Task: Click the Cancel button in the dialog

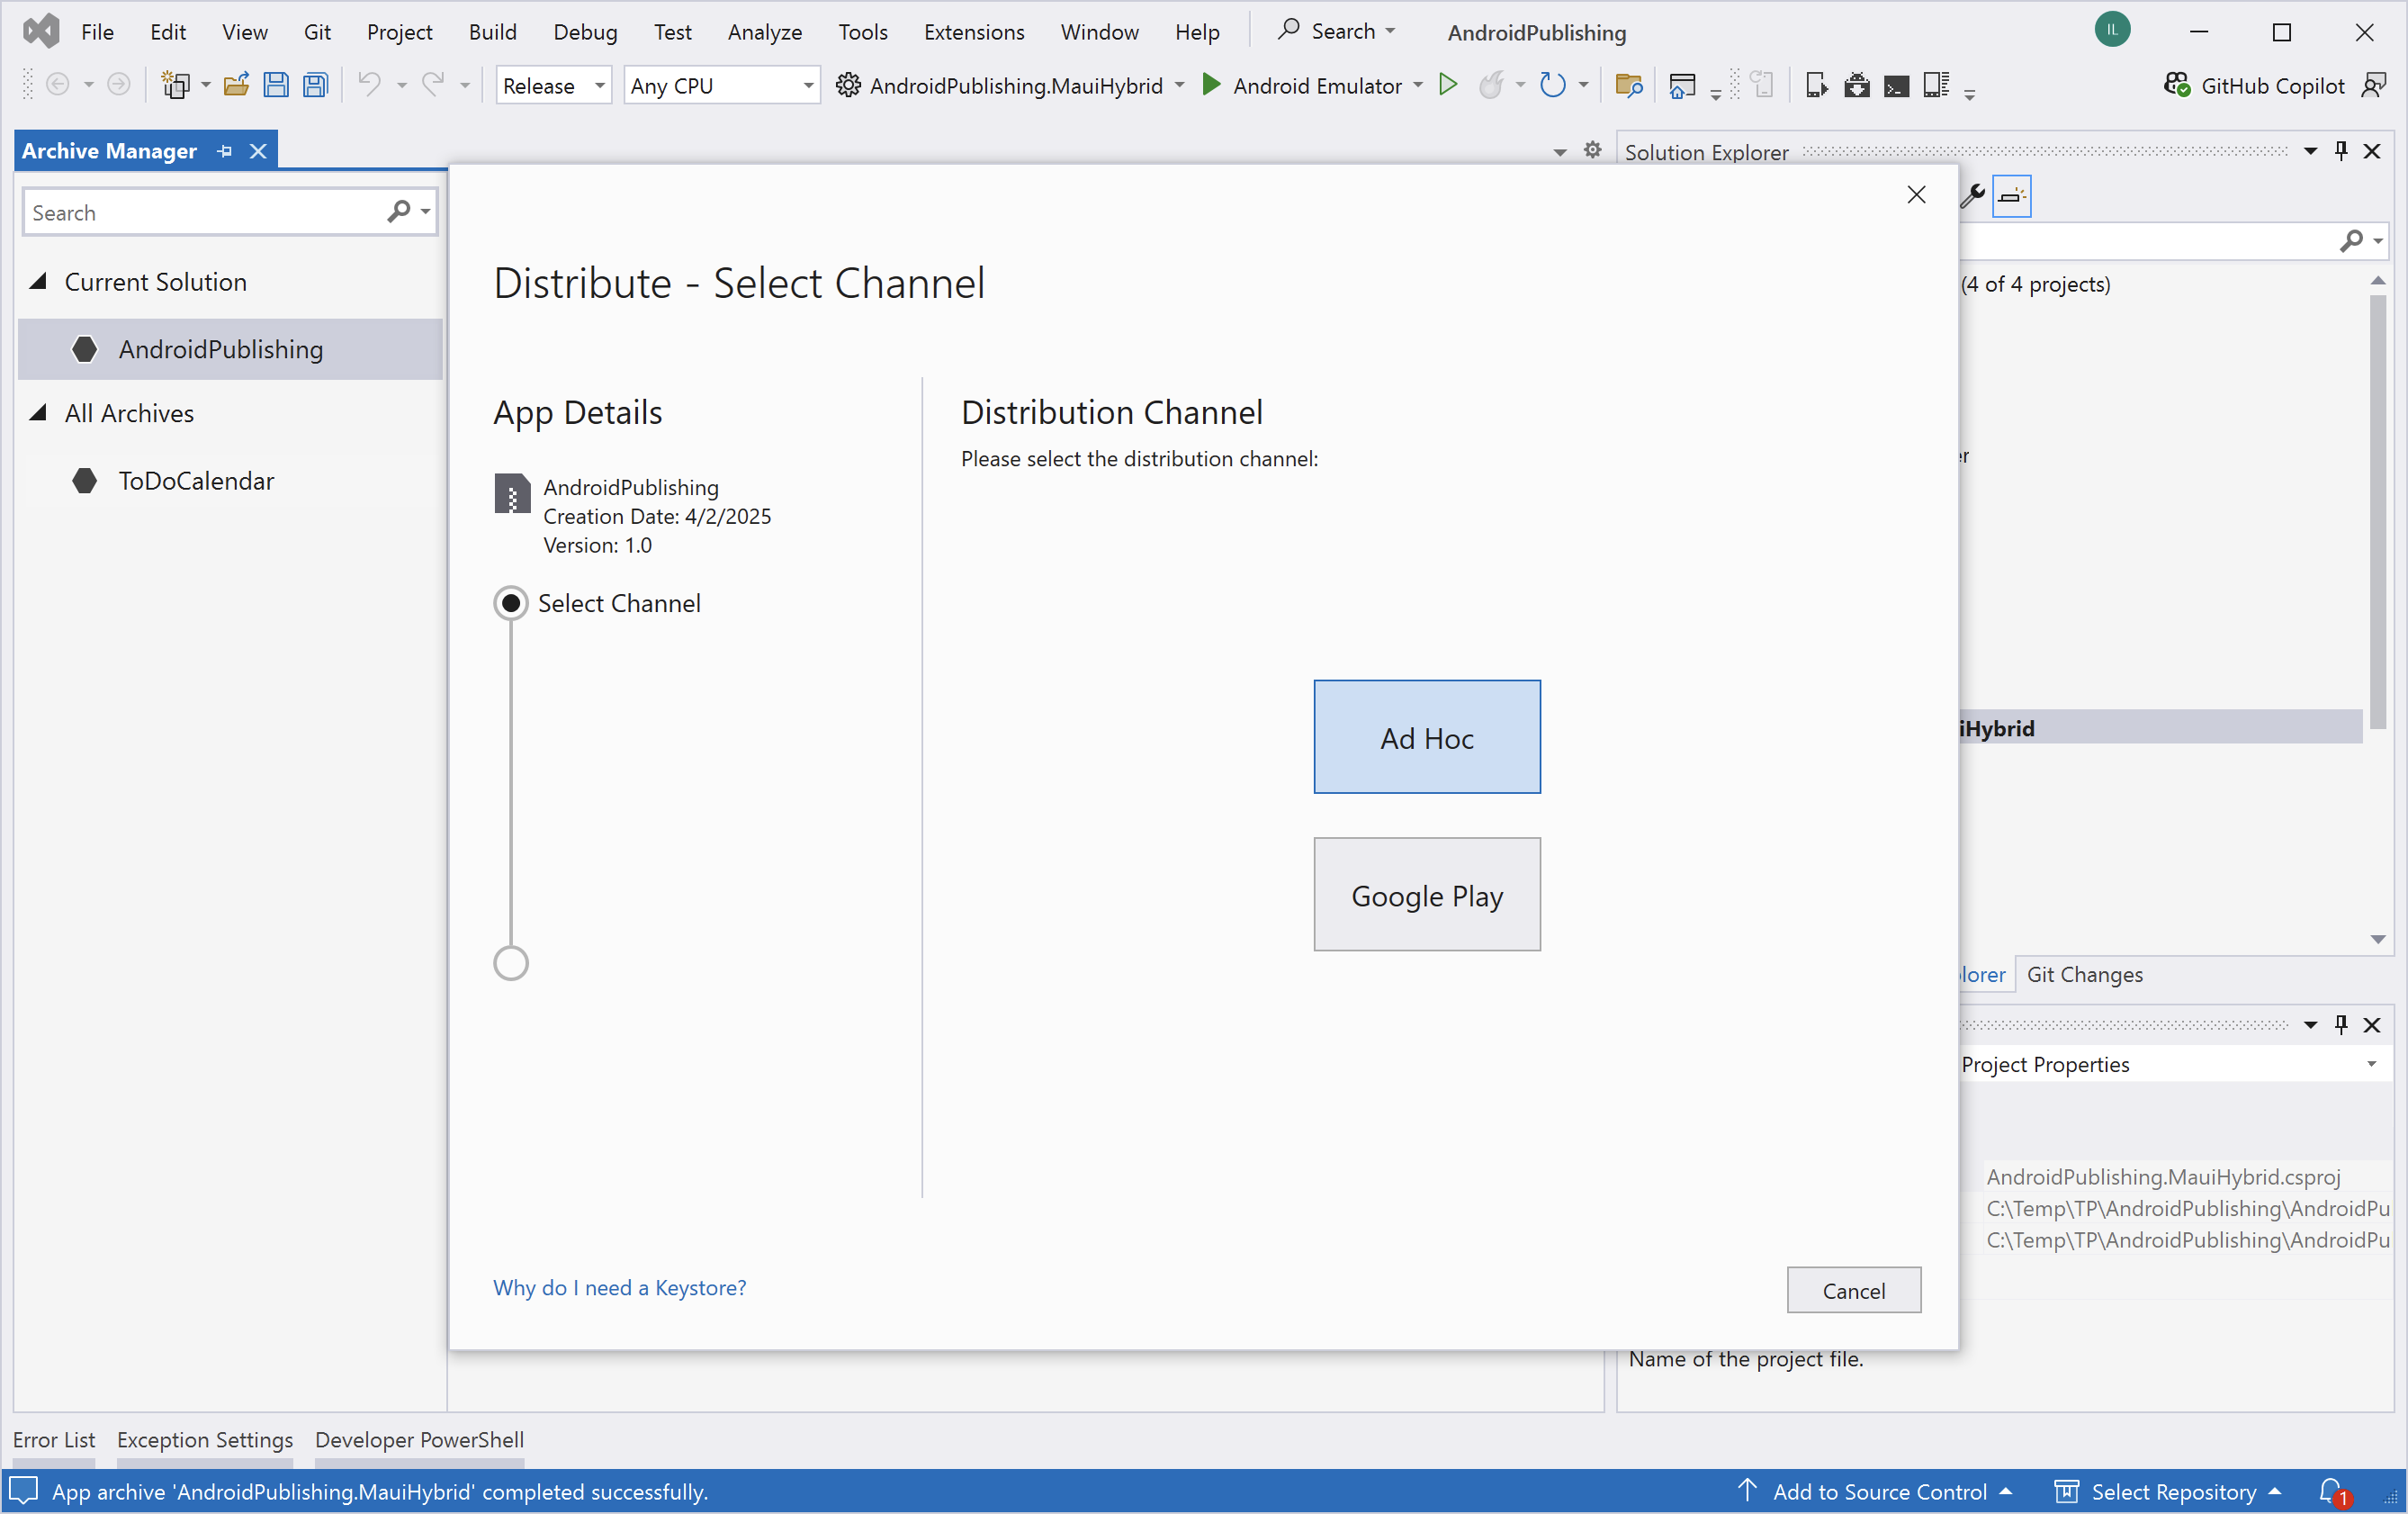Action: 1854,1290
